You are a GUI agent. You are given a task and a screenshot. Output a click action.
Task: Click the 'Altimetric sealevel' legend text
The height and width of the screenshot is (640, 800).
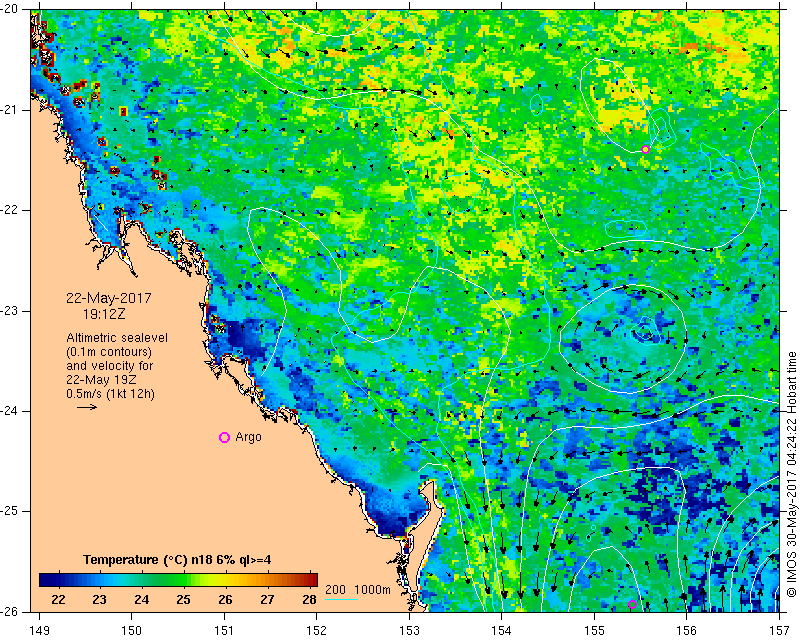117,338
